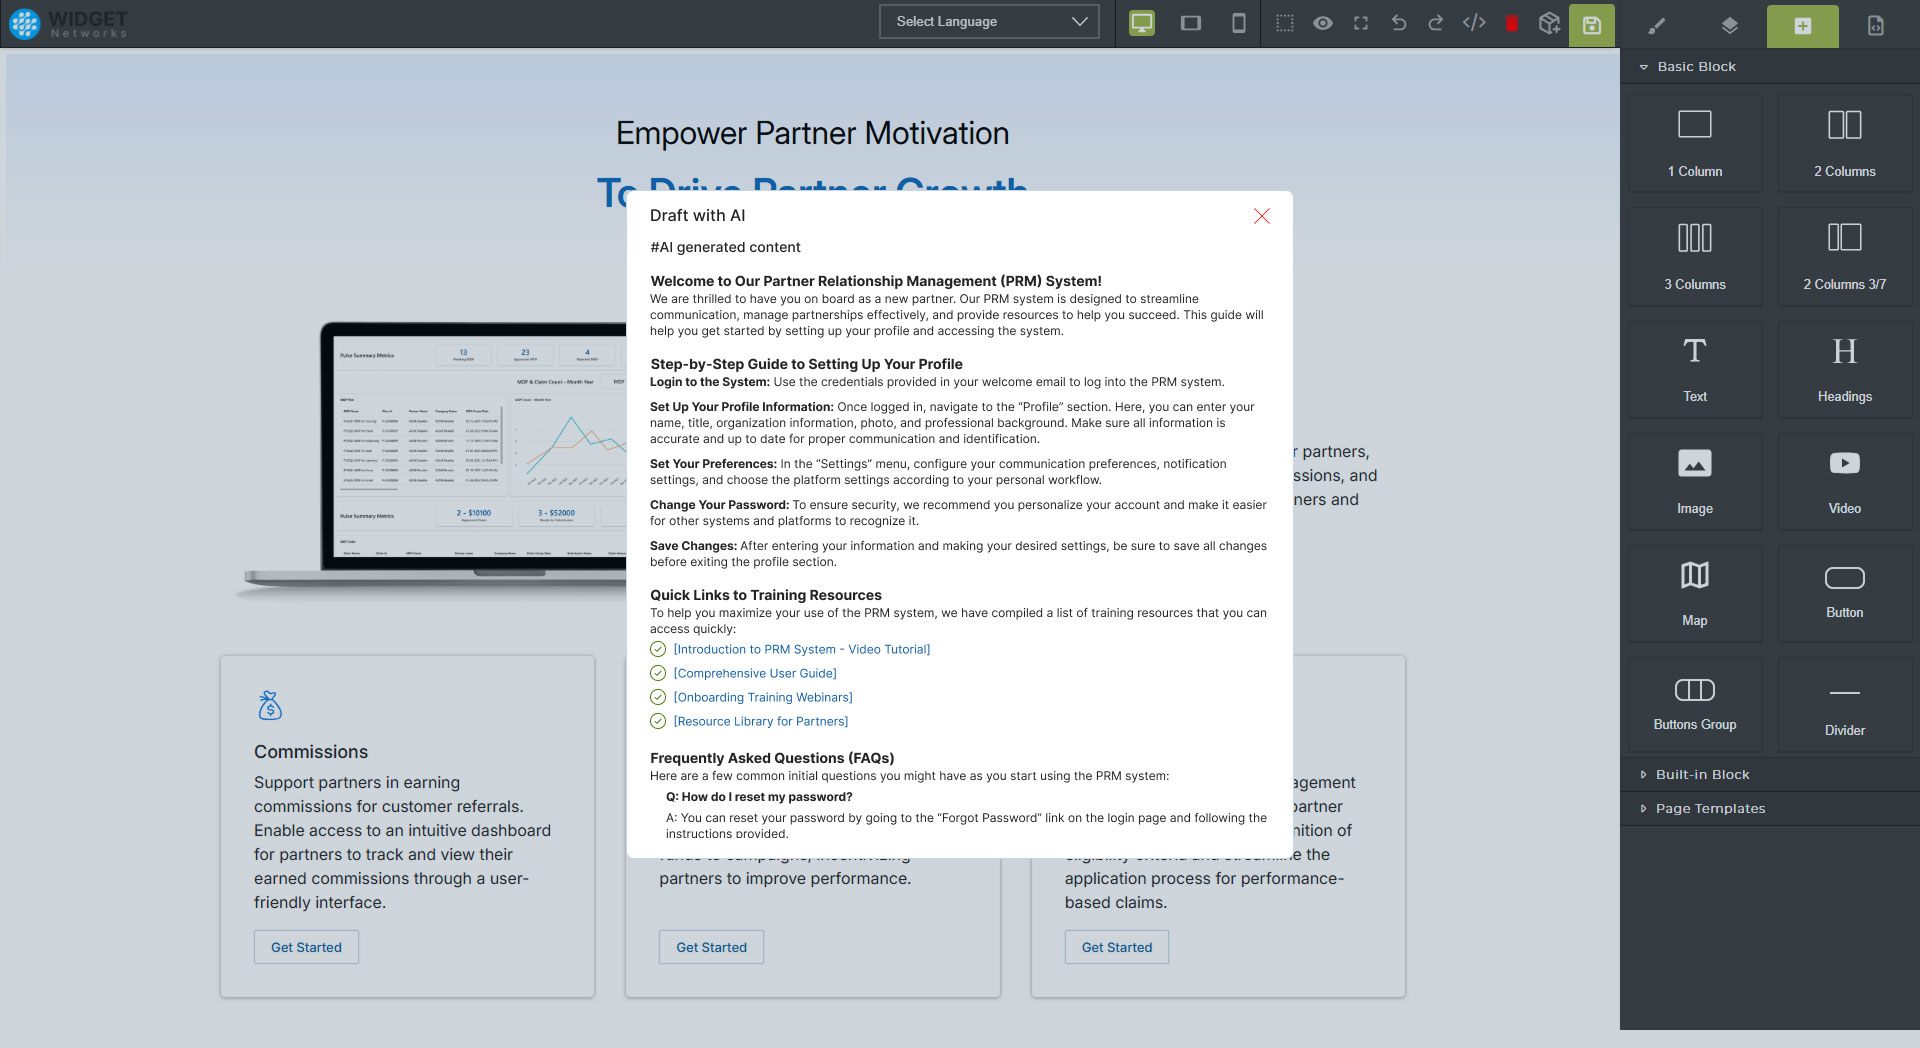The height and width of the screenshot is (1048, 1920).
Task: Switch to mobile preview mode
Action: pyautogui.click(x=1238, y=22)
